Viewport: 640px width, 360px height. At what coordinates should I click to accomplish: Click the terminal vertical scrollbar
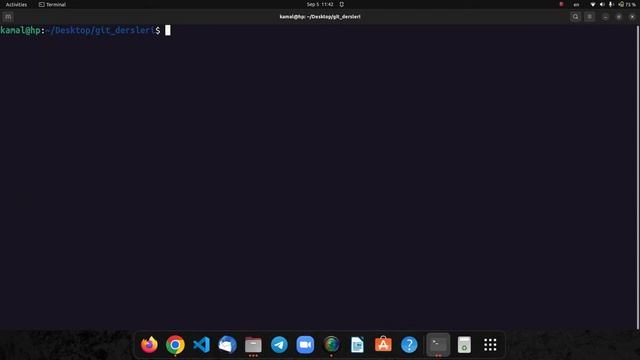[x=638, y=177]
